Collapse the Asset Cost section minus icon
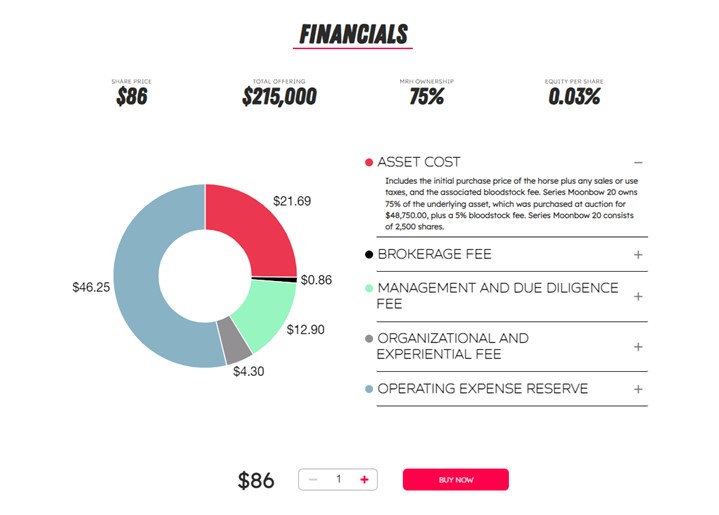The image size is (719, 515). tap(638, 162)
